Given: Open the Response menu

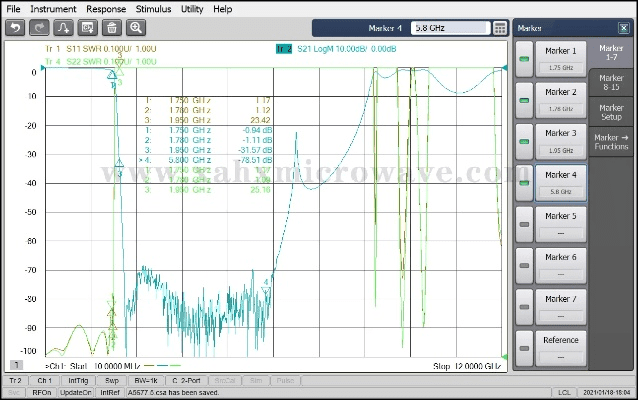Looking at the screenshot, I should point(105,9).
